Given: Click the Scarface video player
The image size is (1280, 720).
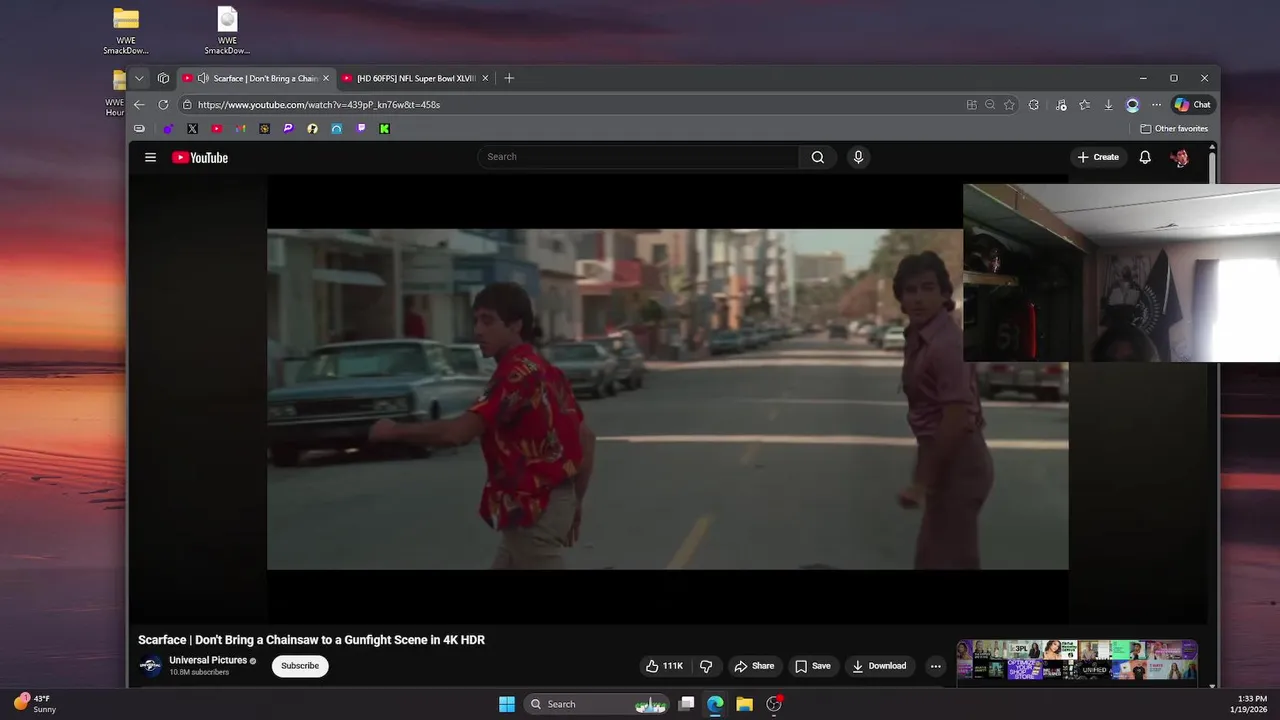Looking at the screenshot, I should [667, 399].
